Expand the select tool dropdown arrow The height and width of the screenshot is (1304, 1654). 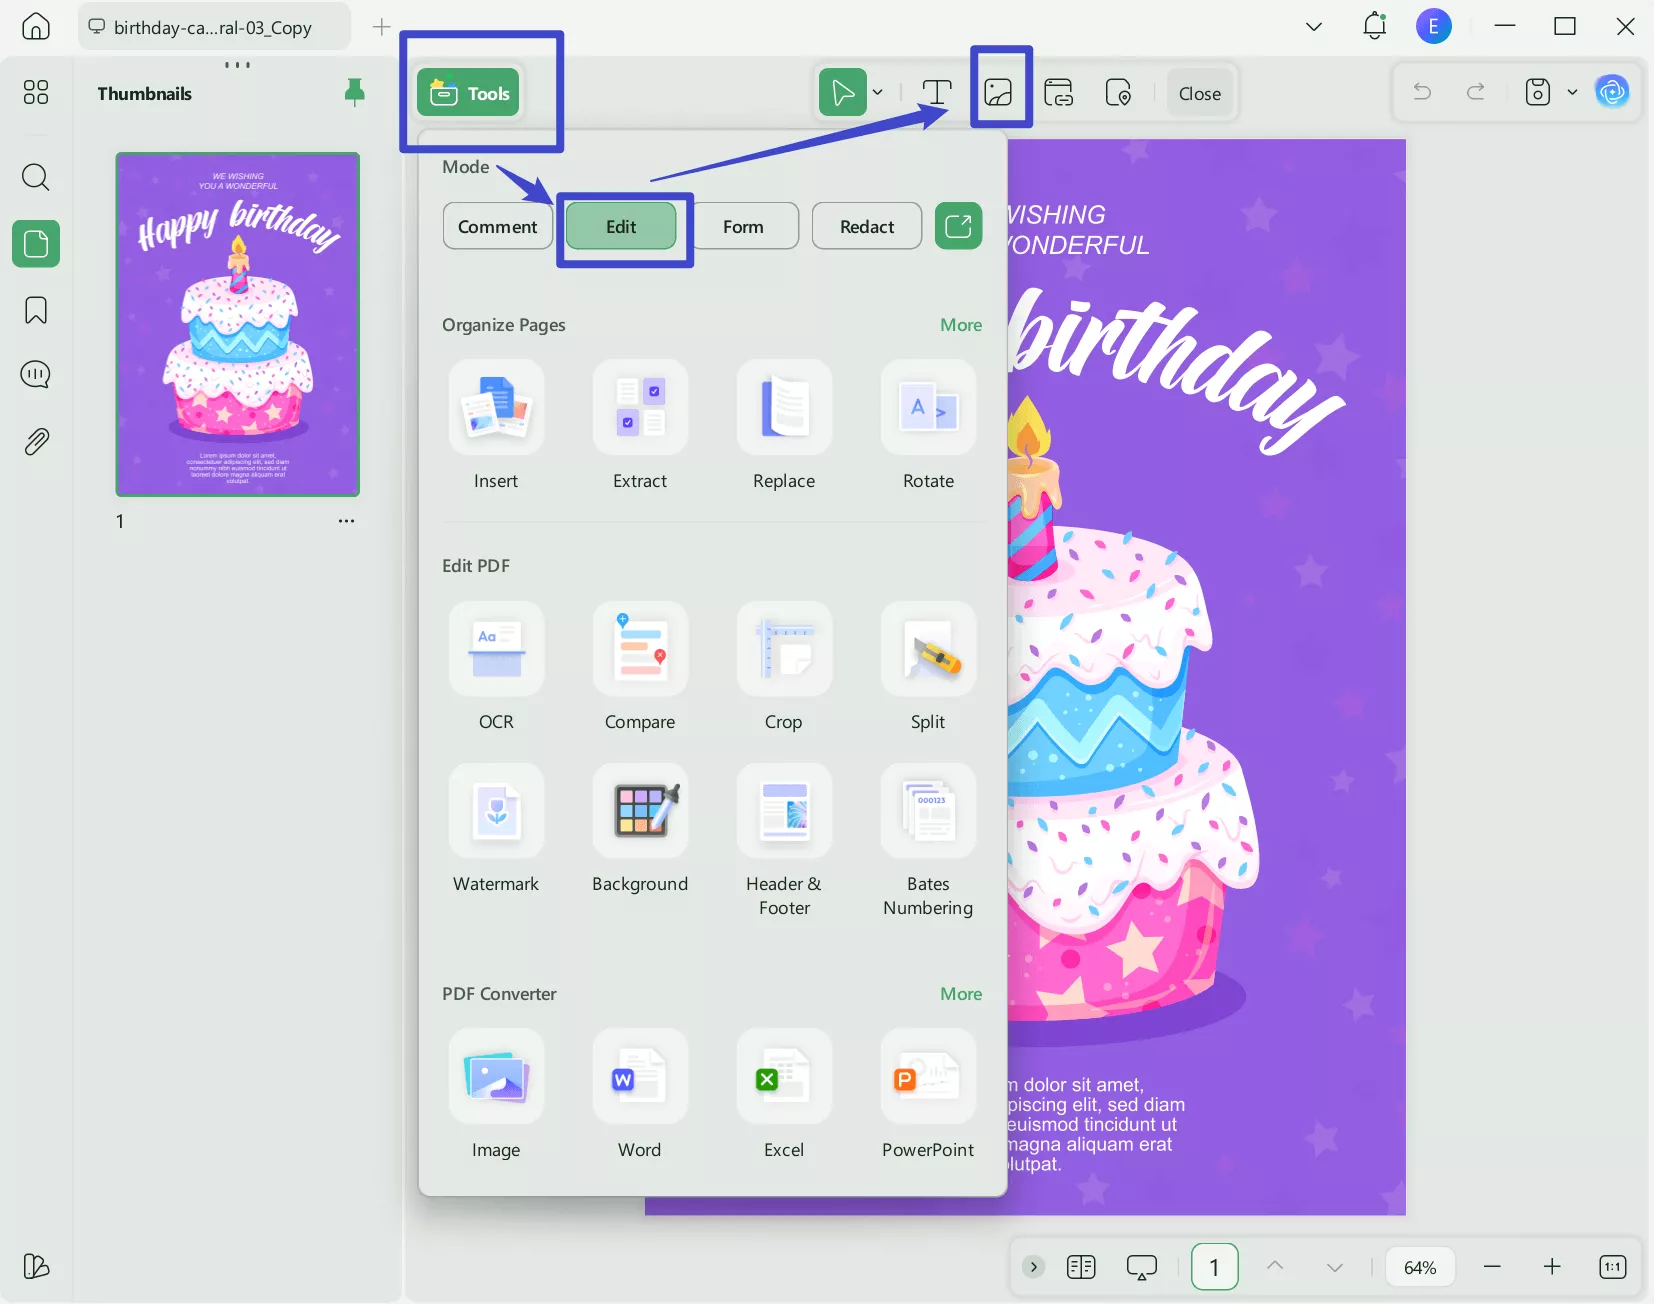878,93
